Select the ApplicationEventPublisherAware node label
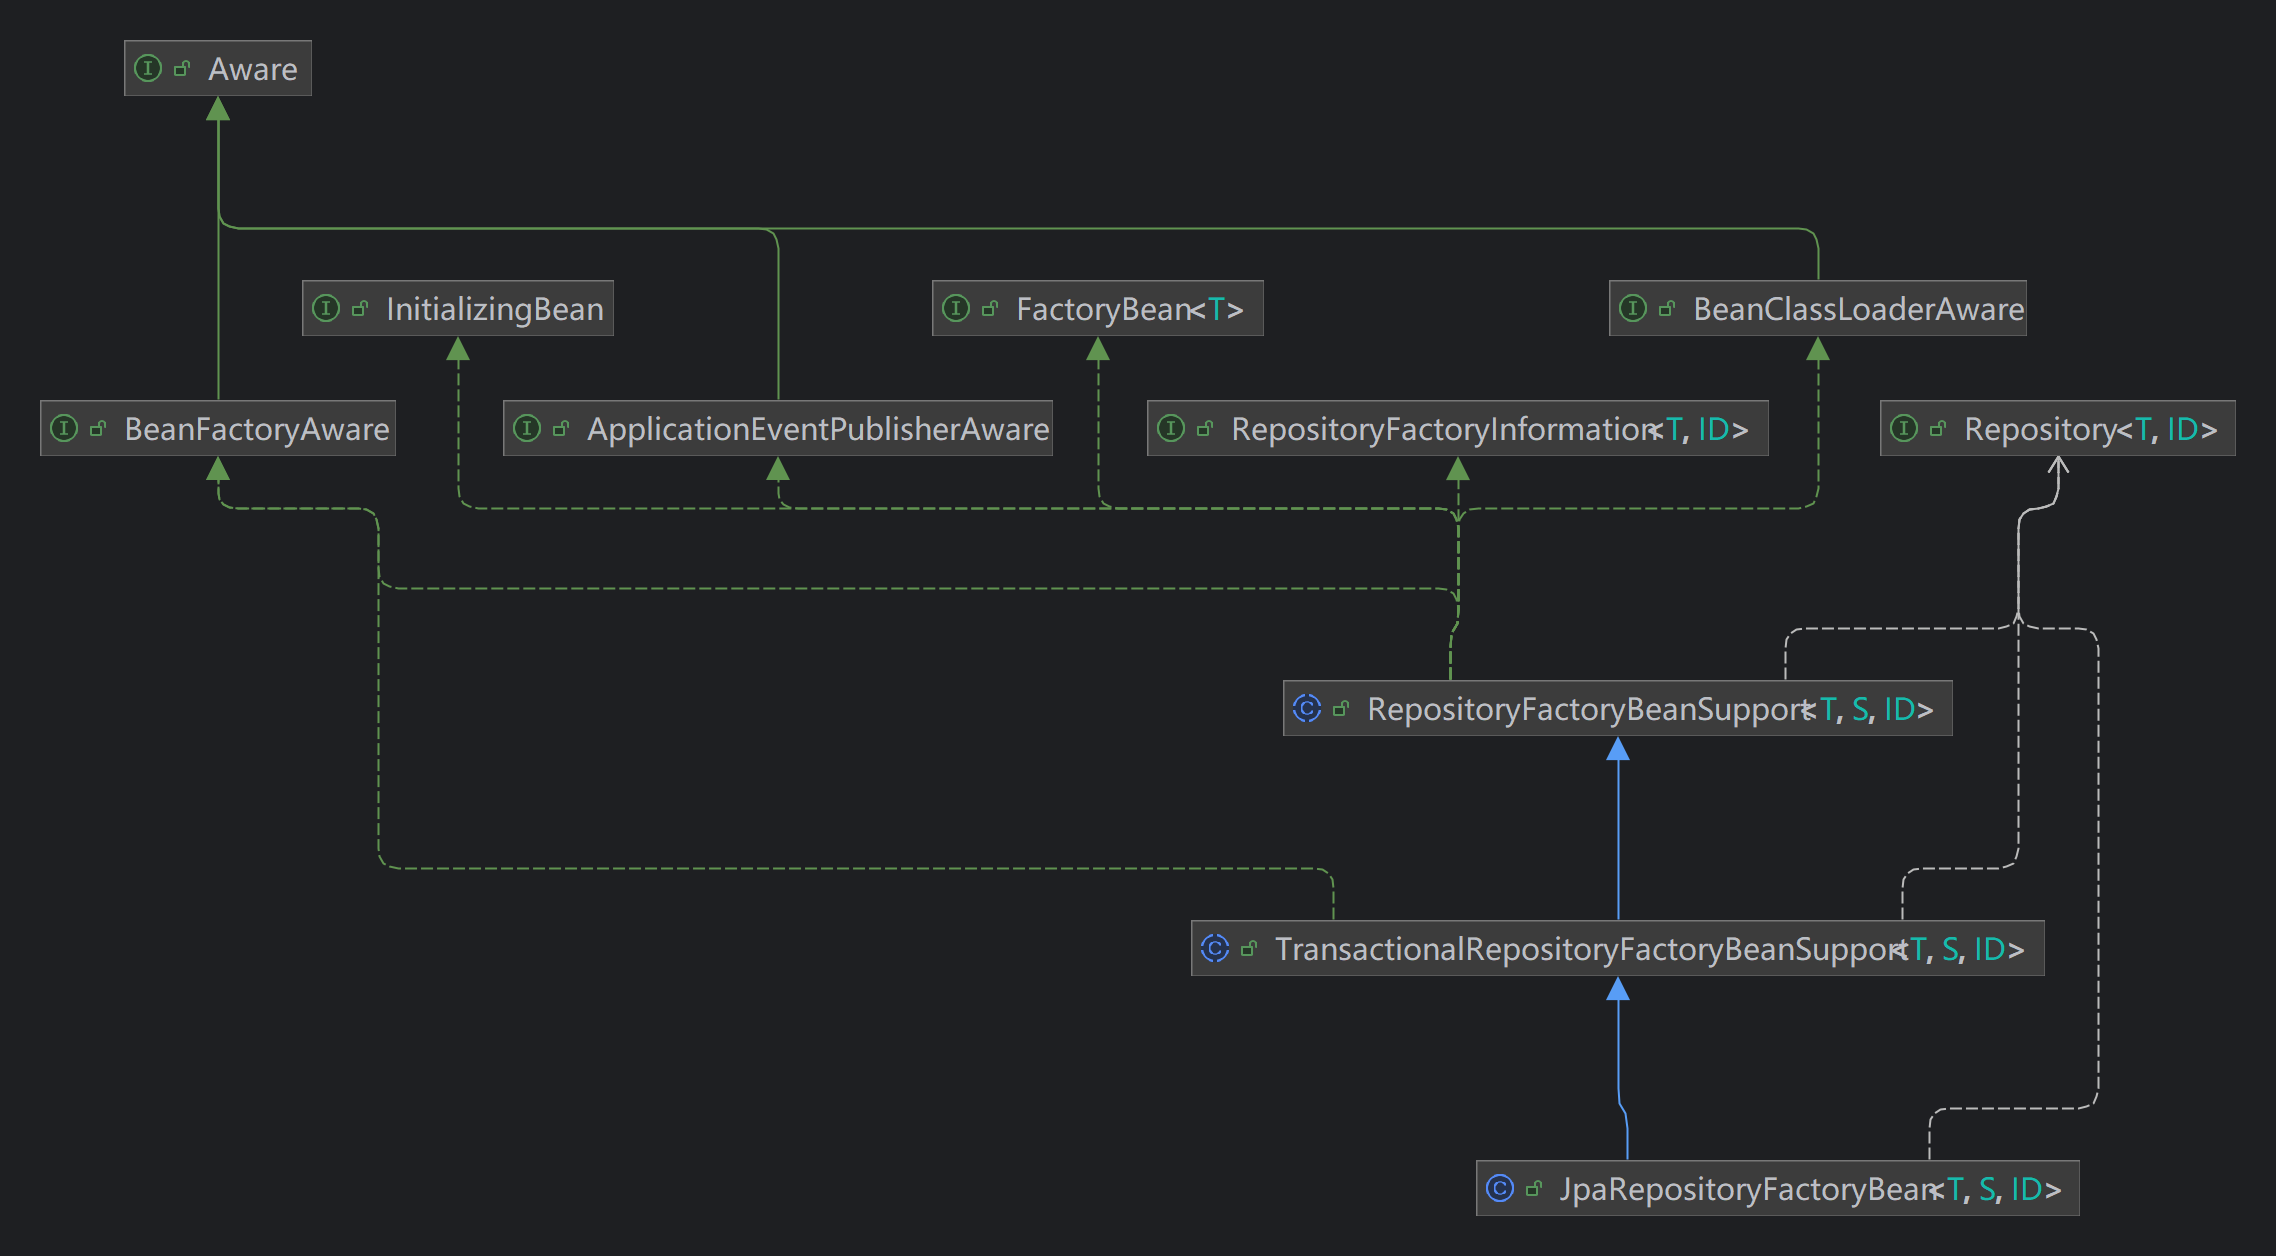The height and width of the screenshot is (1256, 2276). 817,429
